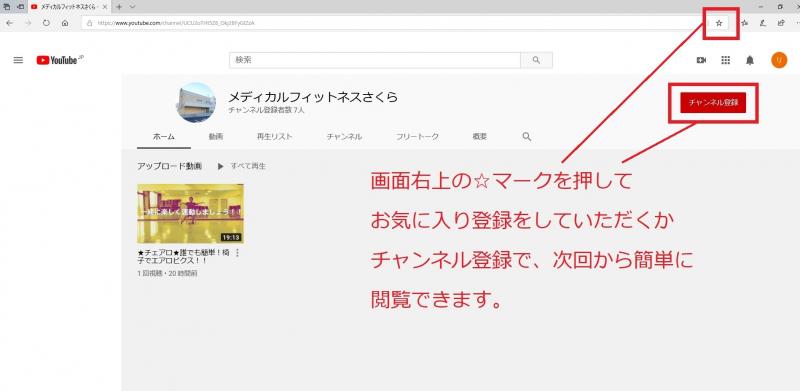Image resolution: width=800 pixels, height=391 pixels.
Task: Click すべて再生 play all
Action: pyautogui.click(x=242, y=166)
